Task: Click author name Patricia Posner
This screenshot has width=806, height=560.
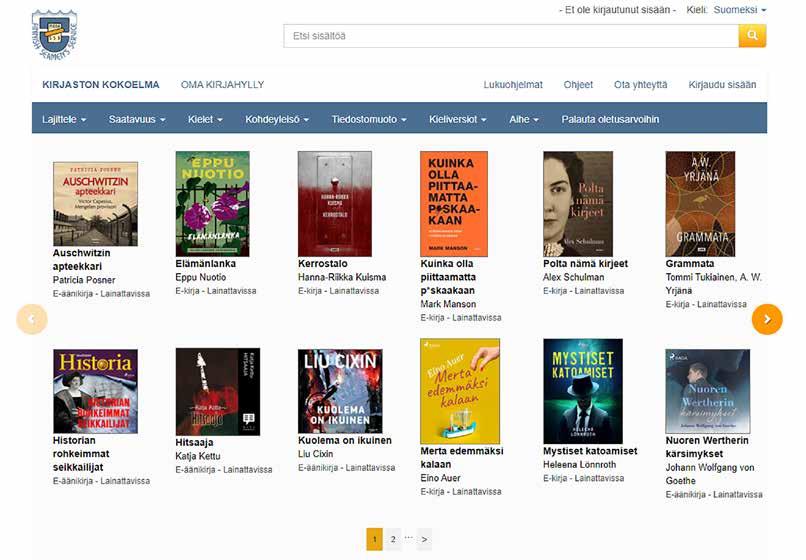Action: (84, 280)
